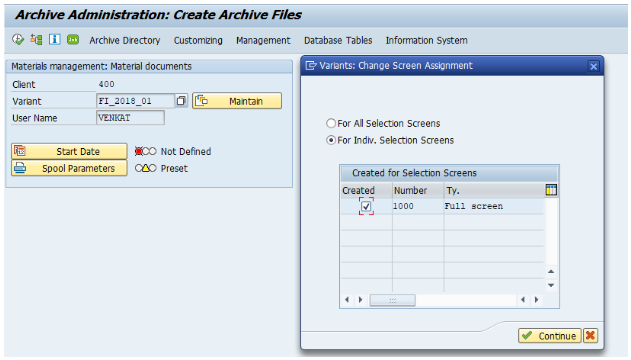Screen dimensions: 631x360
Task: Select For Indiv. Selection Screens option
Action: pos(331,140)
